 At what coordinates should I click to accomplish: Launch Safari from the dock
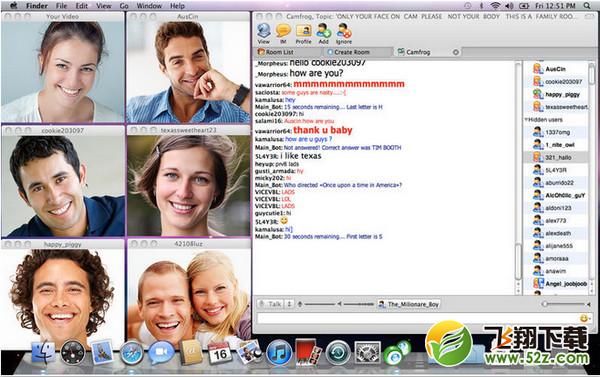pos(132,353)
